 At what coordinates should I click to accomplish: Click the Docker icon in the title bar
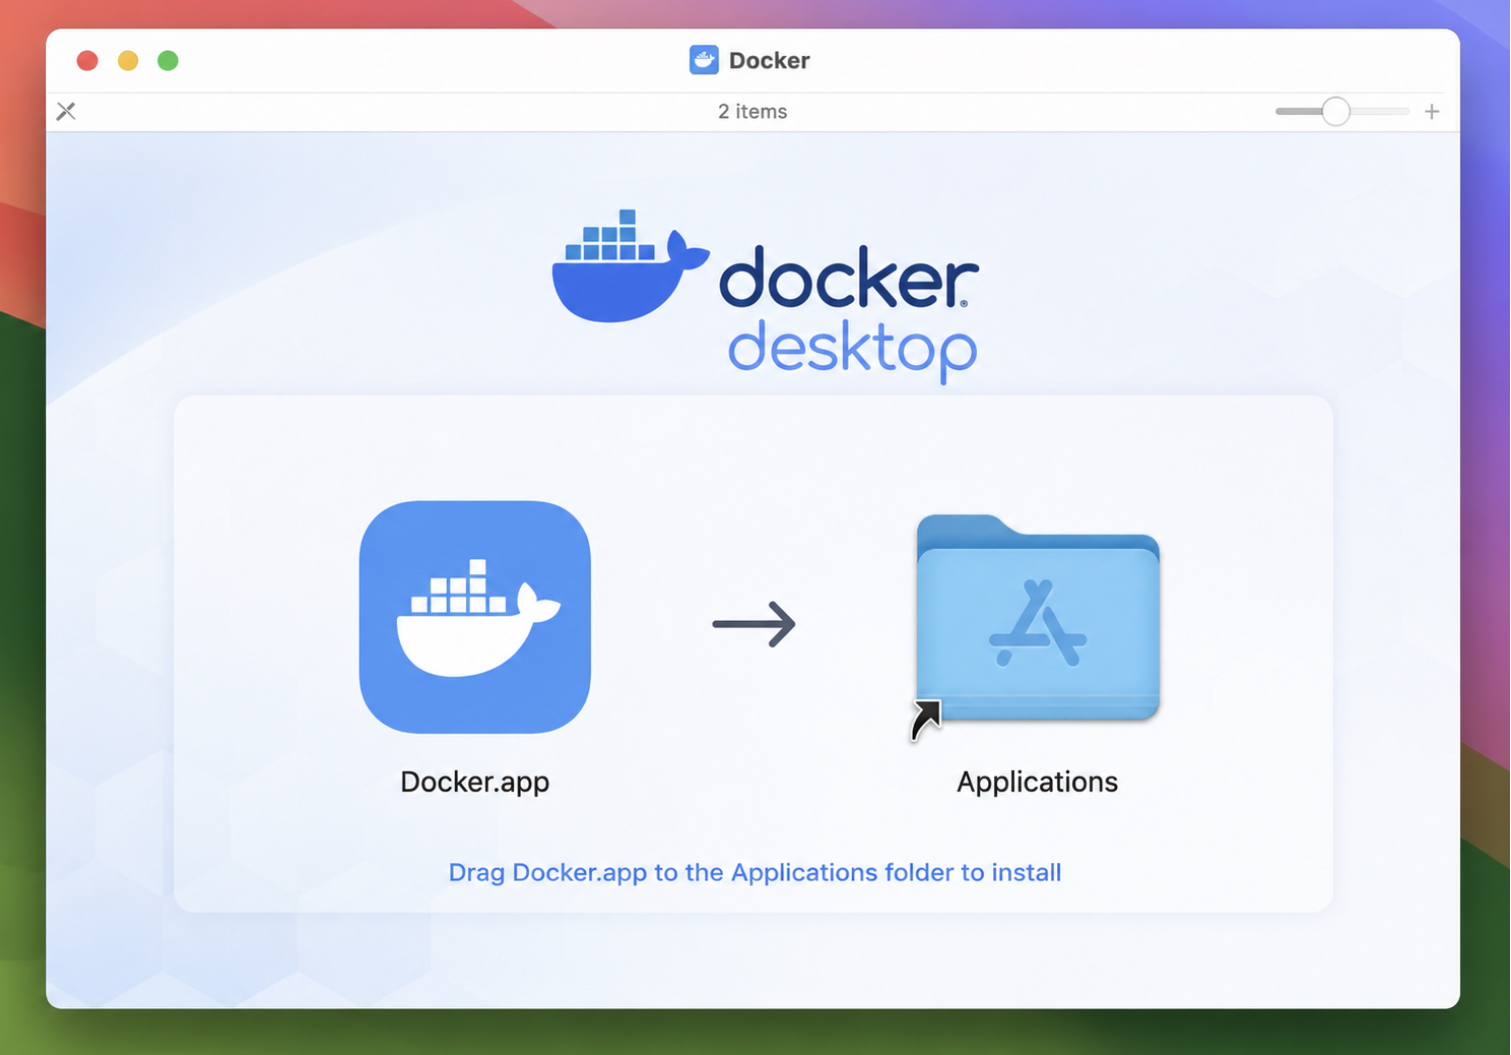[704, 60]
